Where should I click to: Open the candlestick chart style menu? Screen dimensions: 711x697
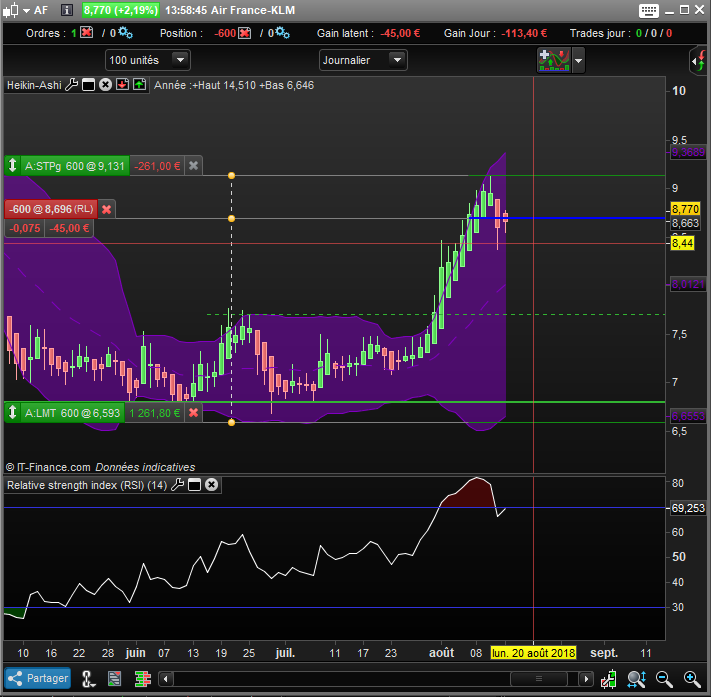pyautogui.click(x=15, y=10)
